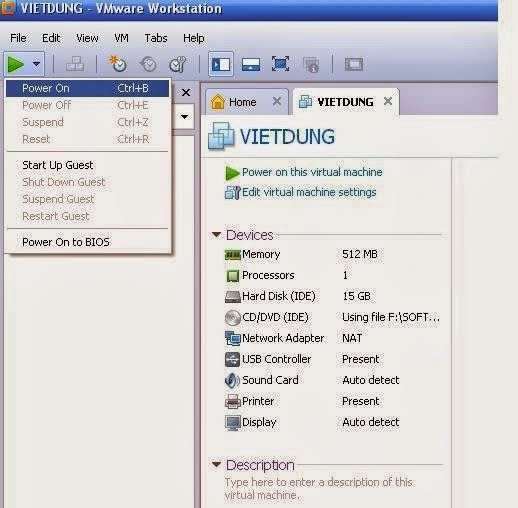Click the VIETDUNG virtual machine header icon
This screenshot has width=518, height=508.
pos(221,136)
